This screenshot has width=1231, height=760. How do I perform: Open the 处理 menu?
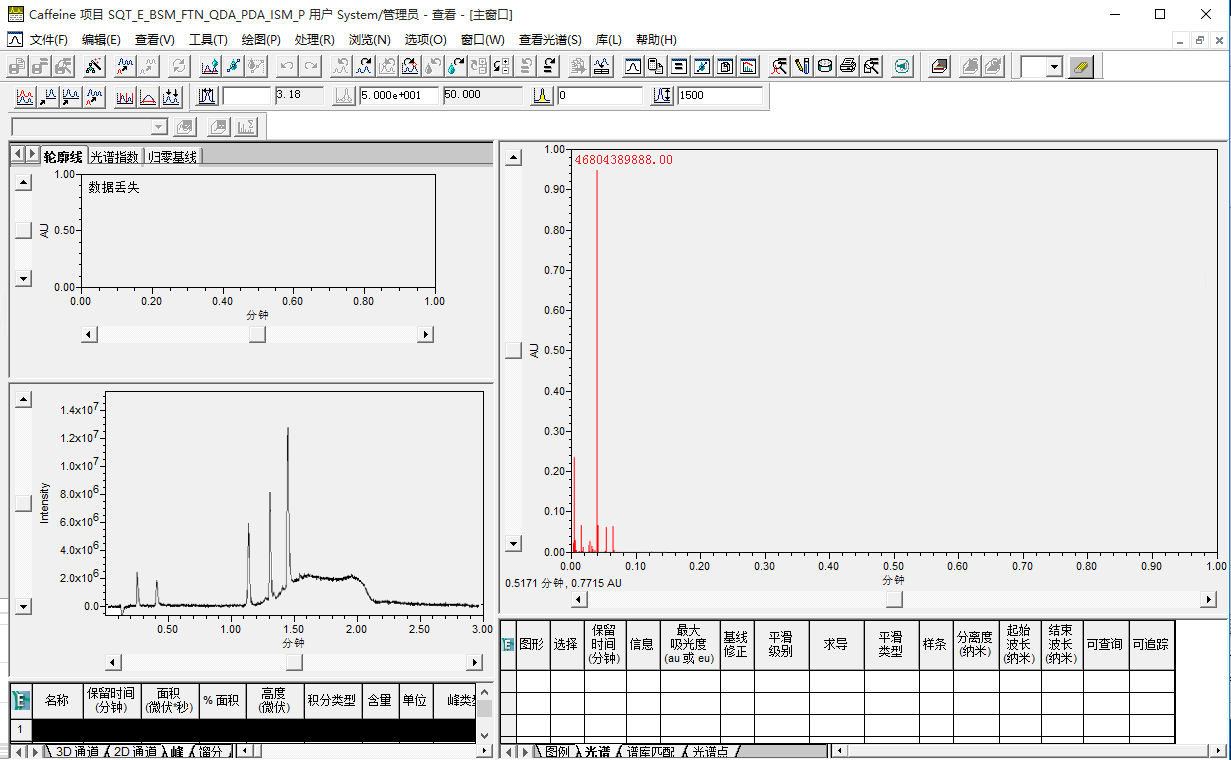coord(313,39)
